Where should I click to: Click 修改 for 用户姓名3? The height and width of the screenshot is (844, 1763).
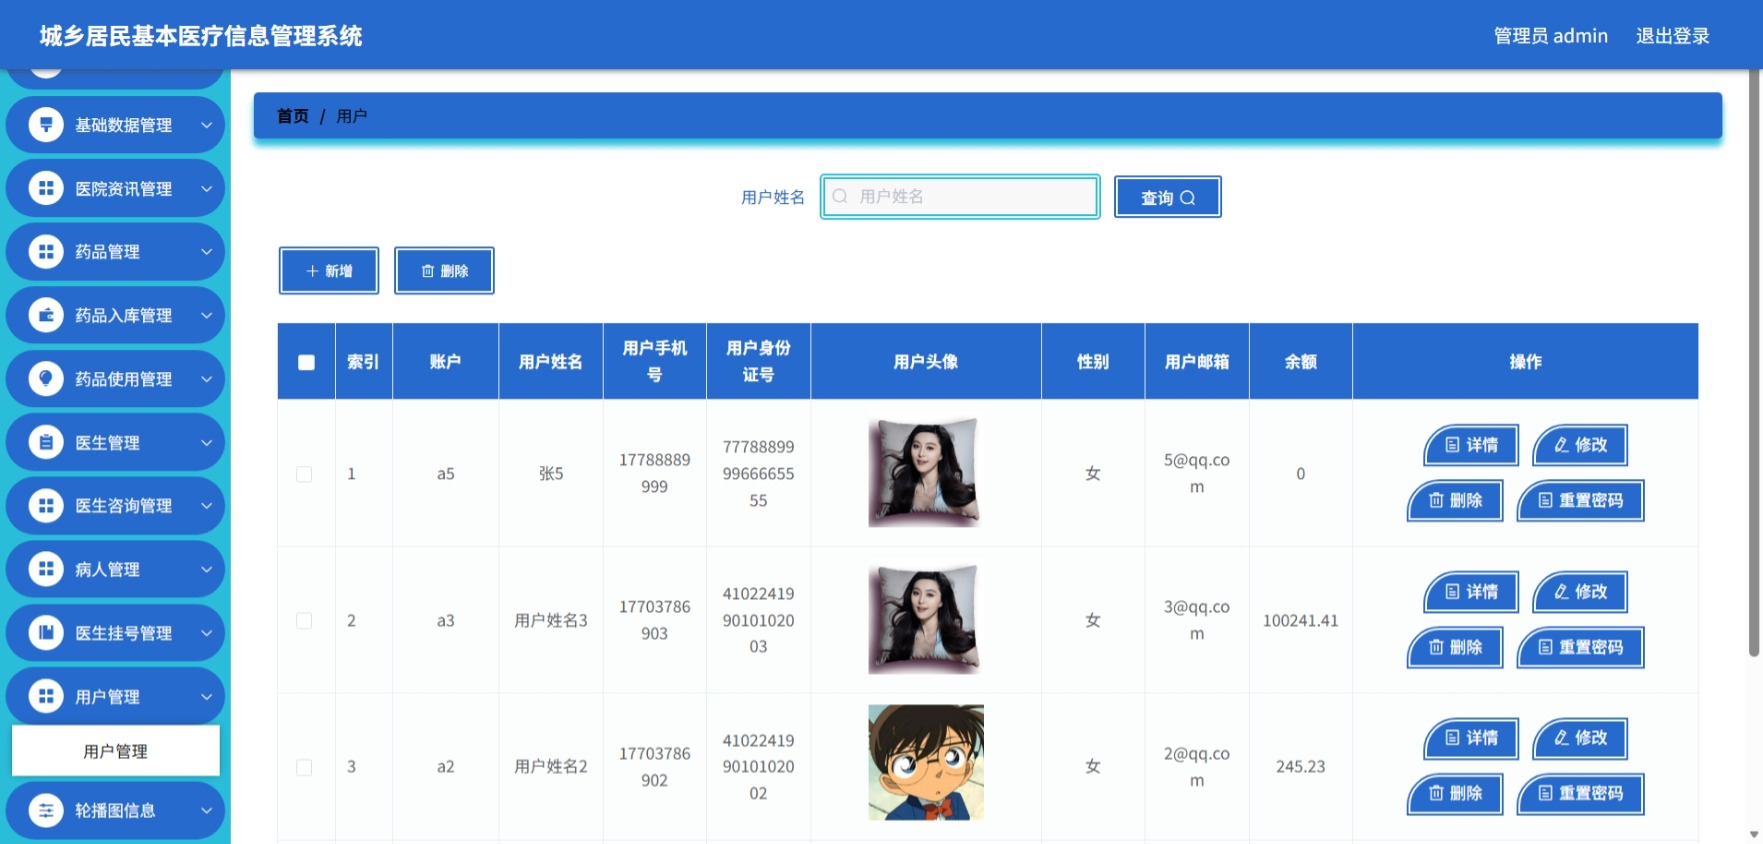(x=1580, y=592)
